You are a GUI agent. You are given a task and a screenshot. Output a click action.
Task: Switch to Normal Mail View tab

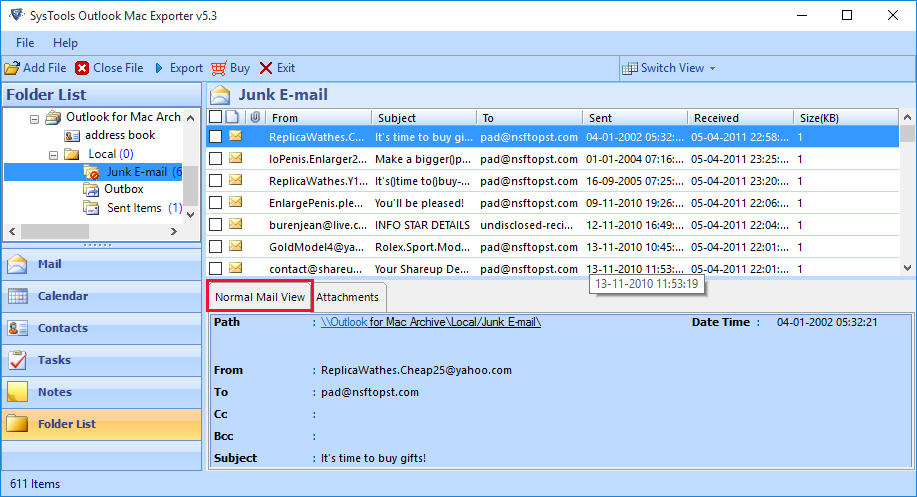click(x=260, y=296)
